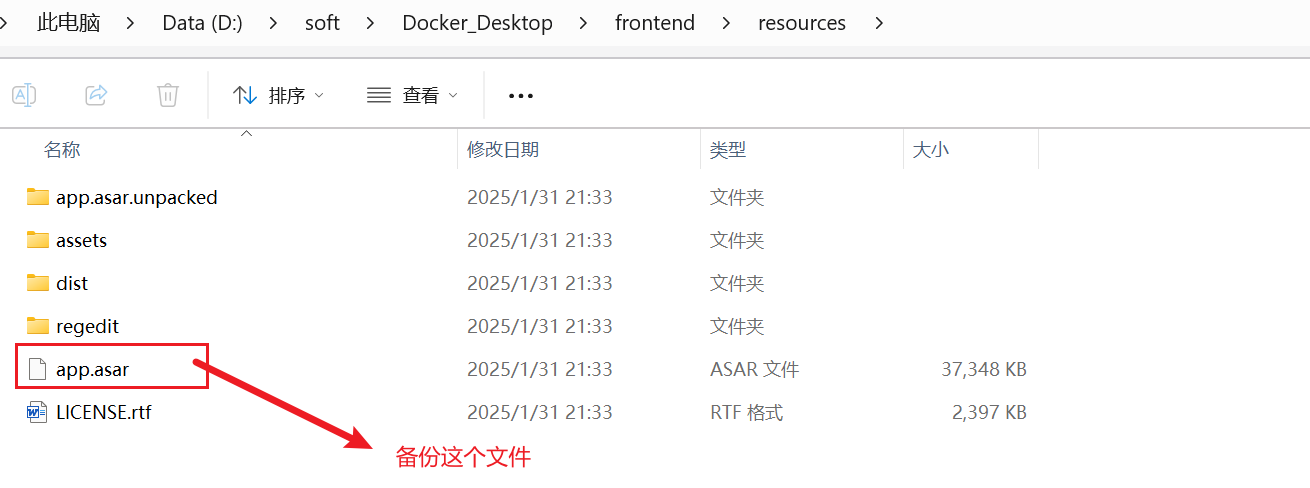Select the assets folder icon
This screenshot has width=1310, height=488.
[38, 240]
